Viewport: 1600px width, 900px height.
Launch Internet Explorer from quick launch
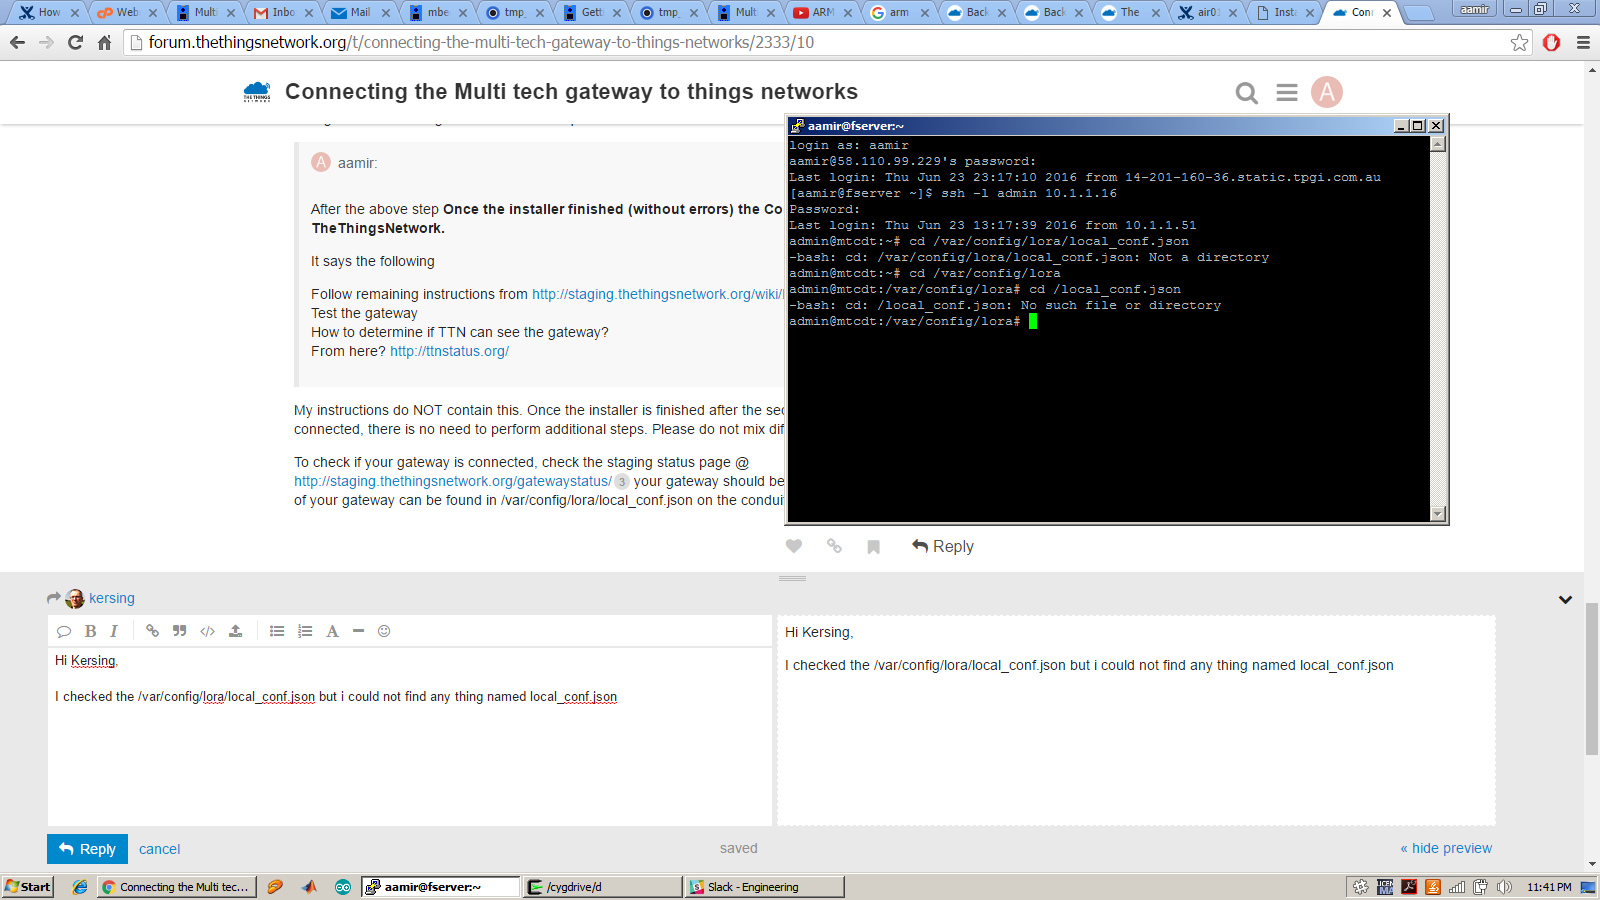(80, 887)
